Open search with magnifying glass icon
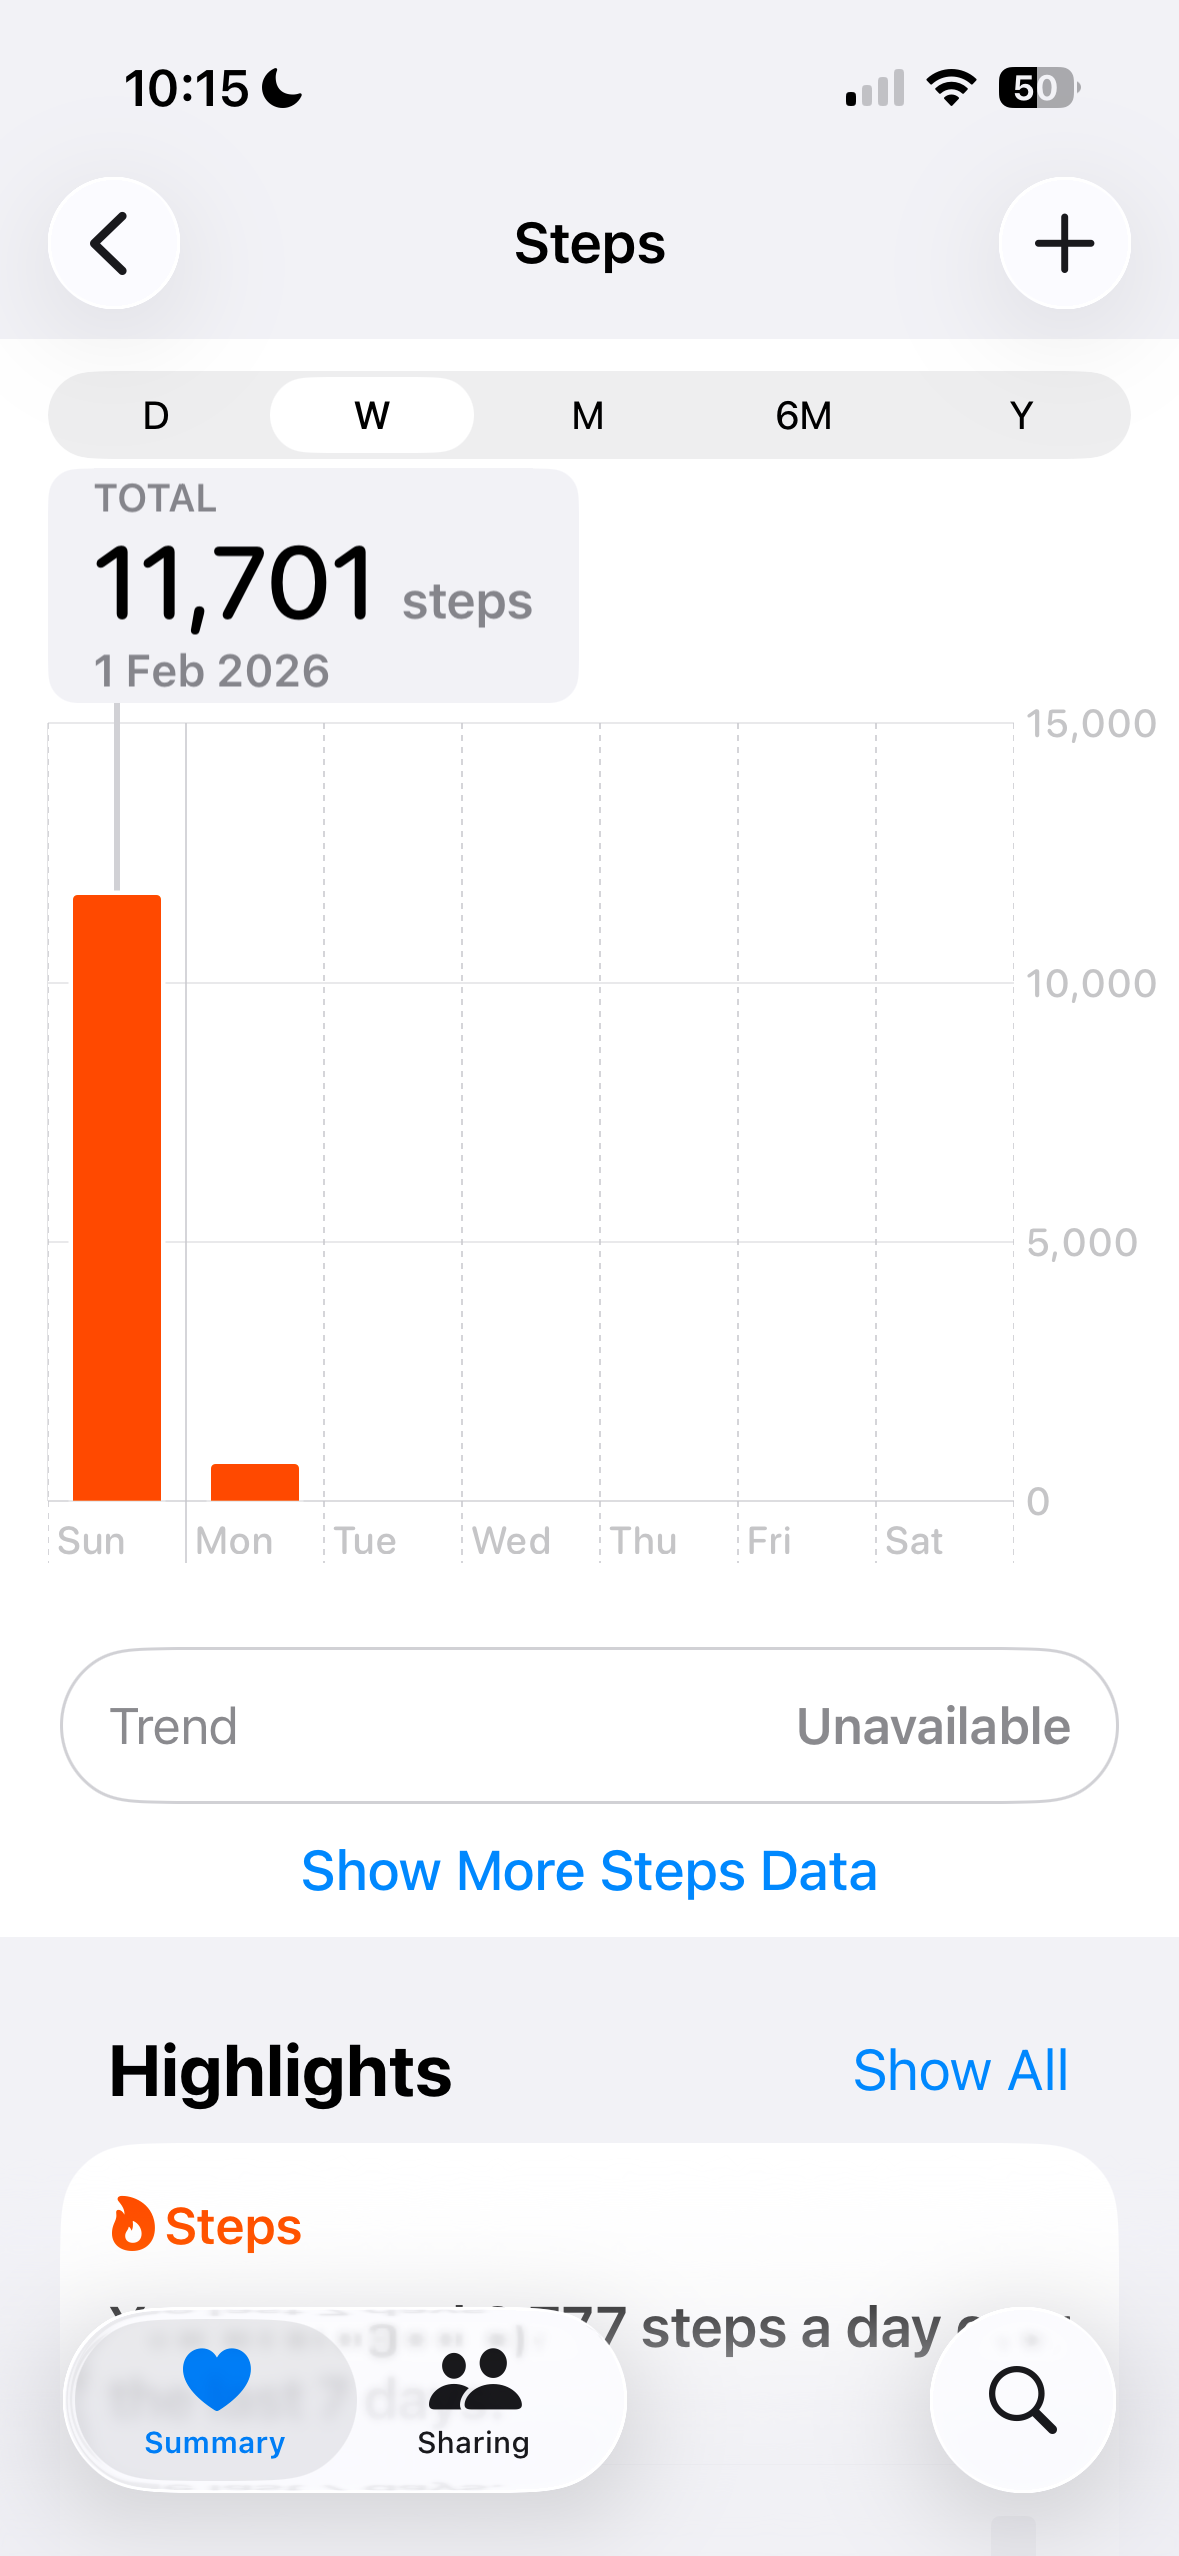Image resolution: width=1179 pixels, height=2556 pixels. [x=1022, y=2399]
